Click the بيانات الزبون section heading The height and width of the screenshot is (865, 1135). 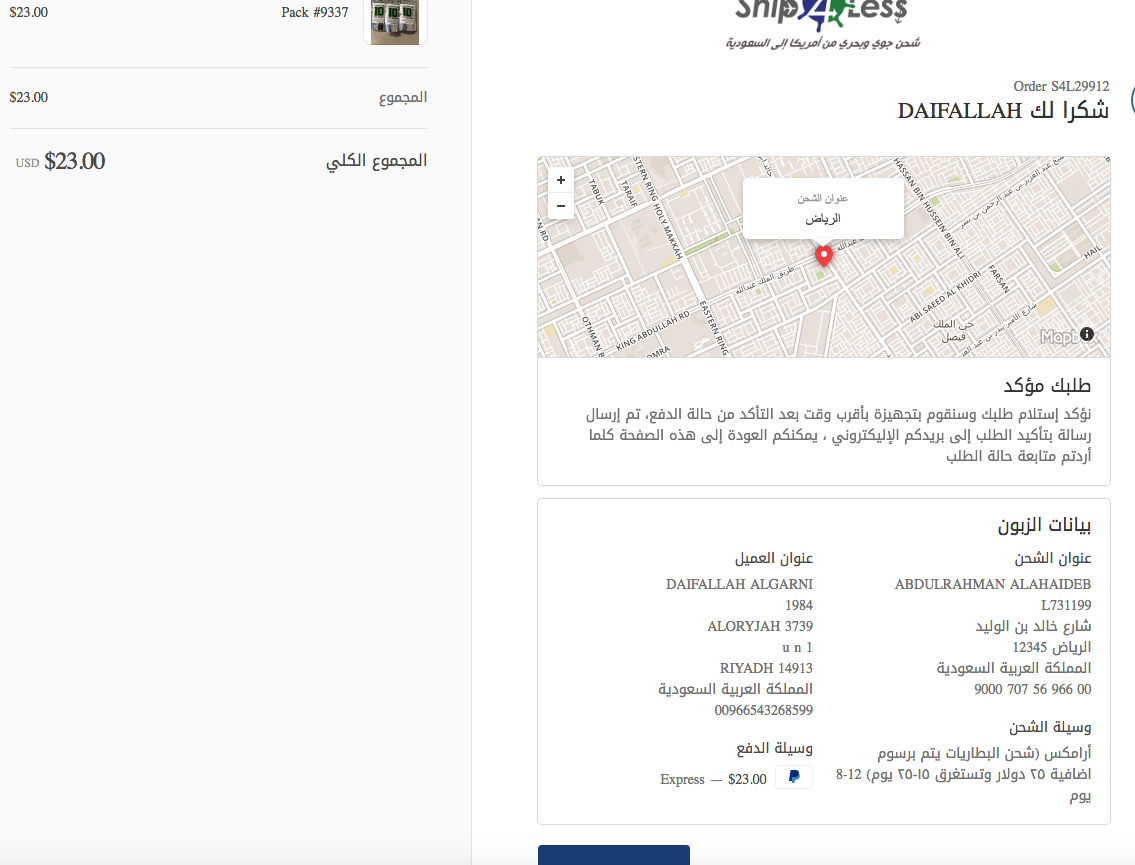[1044, 525]
